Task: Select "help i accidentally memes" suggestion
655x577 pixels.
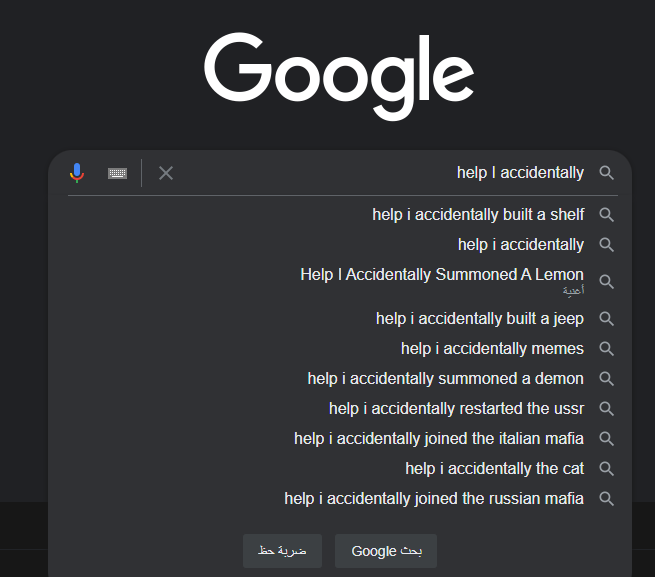Action: [x=492, y=349]
